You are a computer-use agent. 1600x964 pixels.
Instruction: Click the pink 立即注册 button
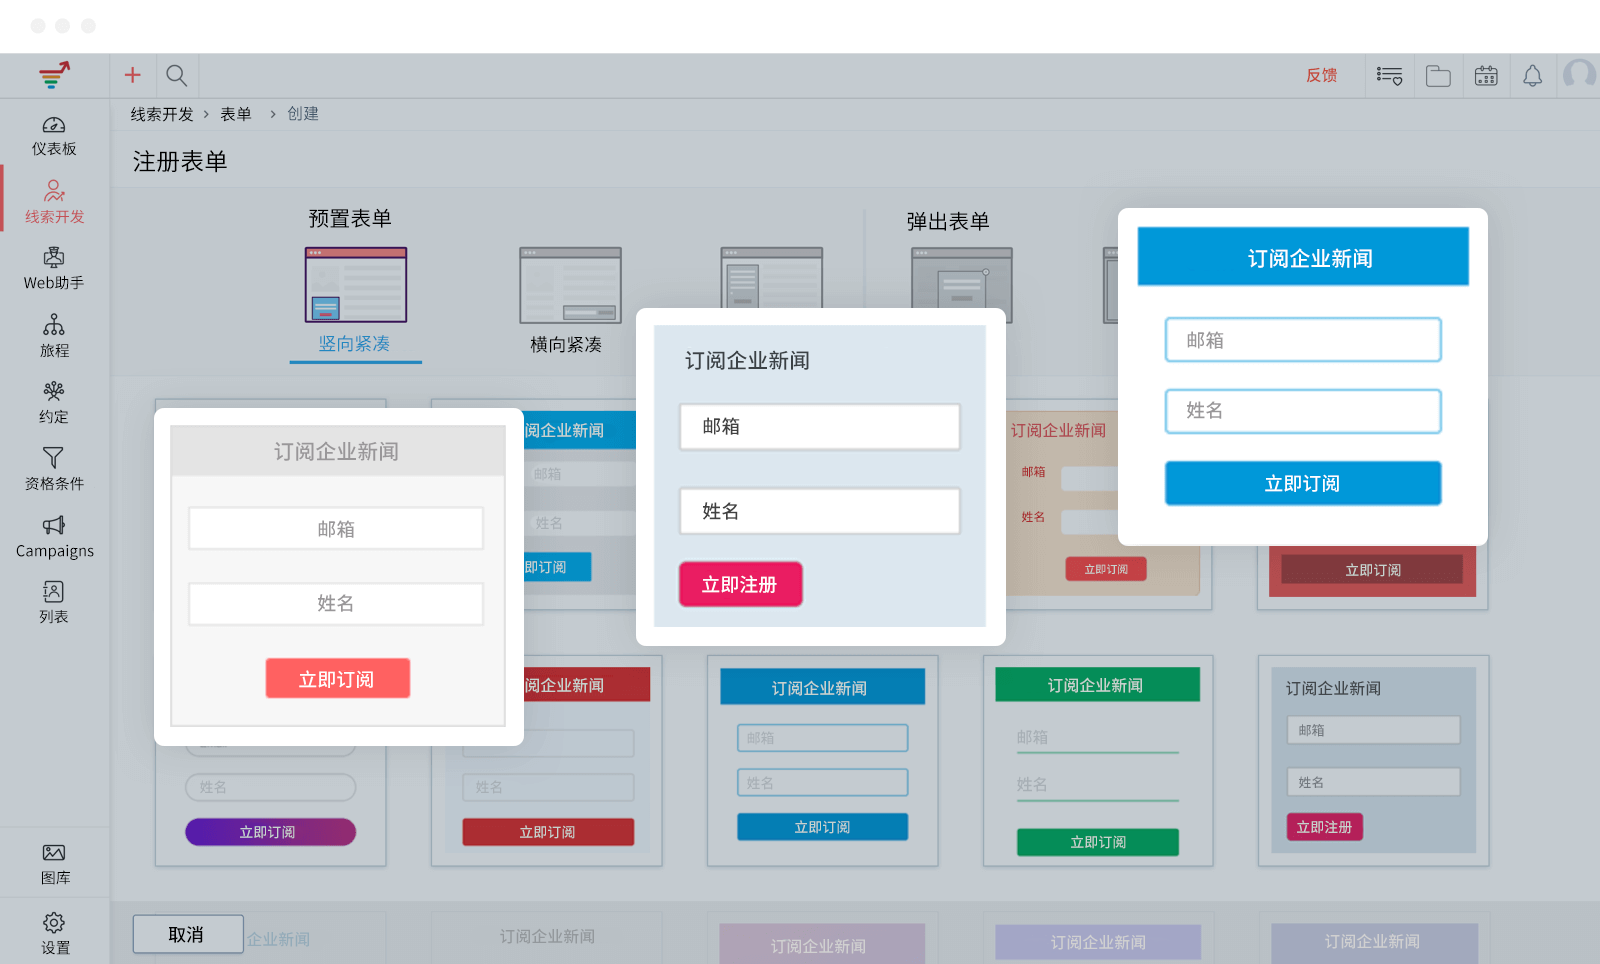point(740,585)
